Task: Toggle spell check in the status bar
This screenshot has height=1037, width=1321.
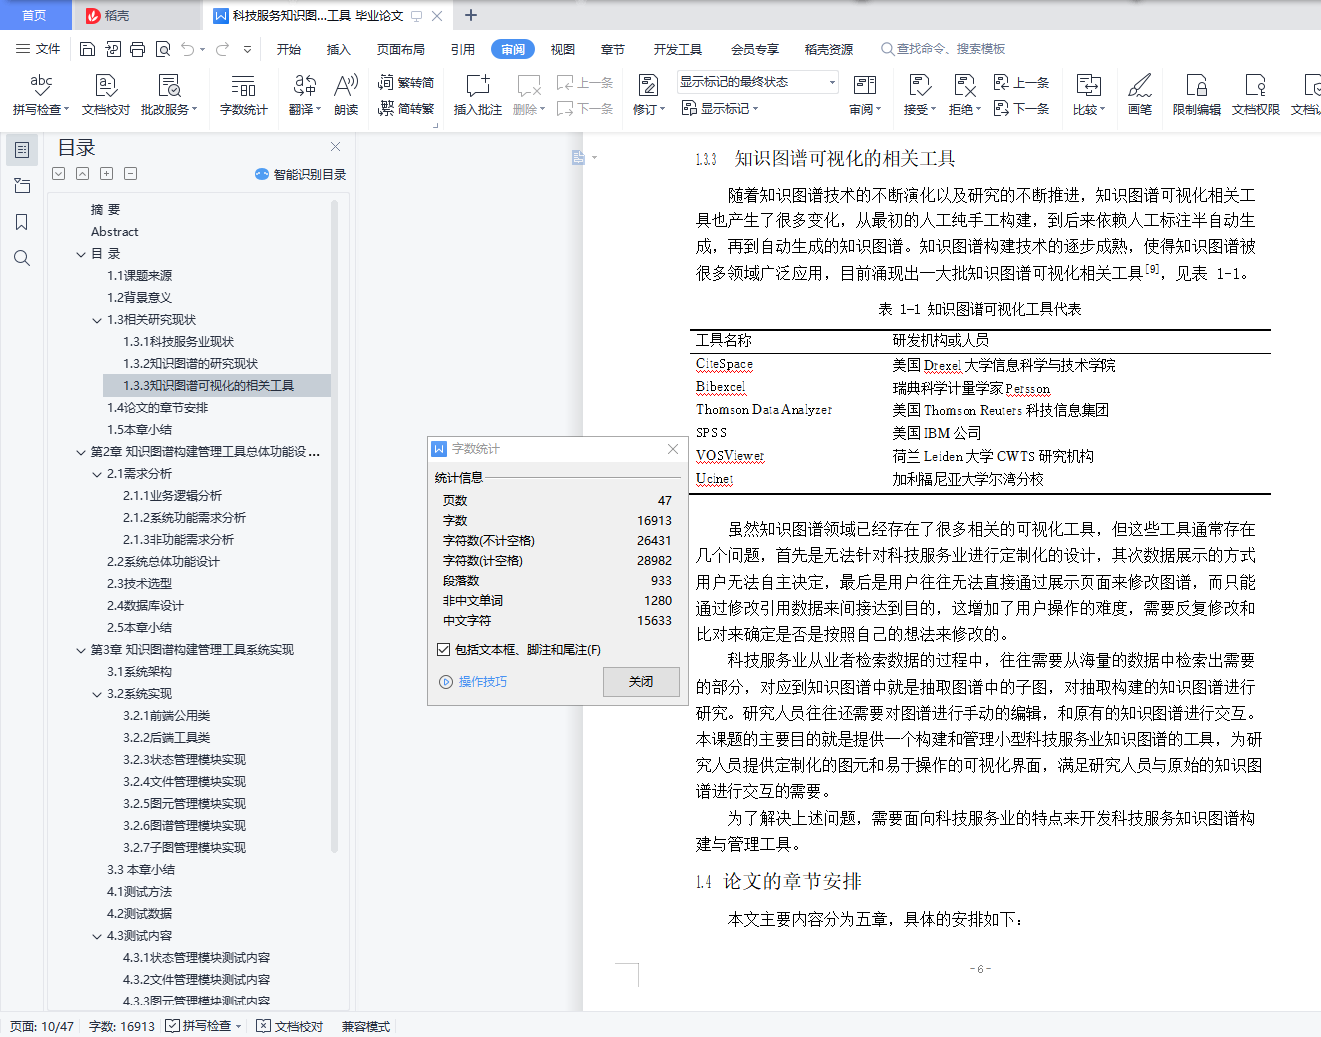Action: 204,1026
